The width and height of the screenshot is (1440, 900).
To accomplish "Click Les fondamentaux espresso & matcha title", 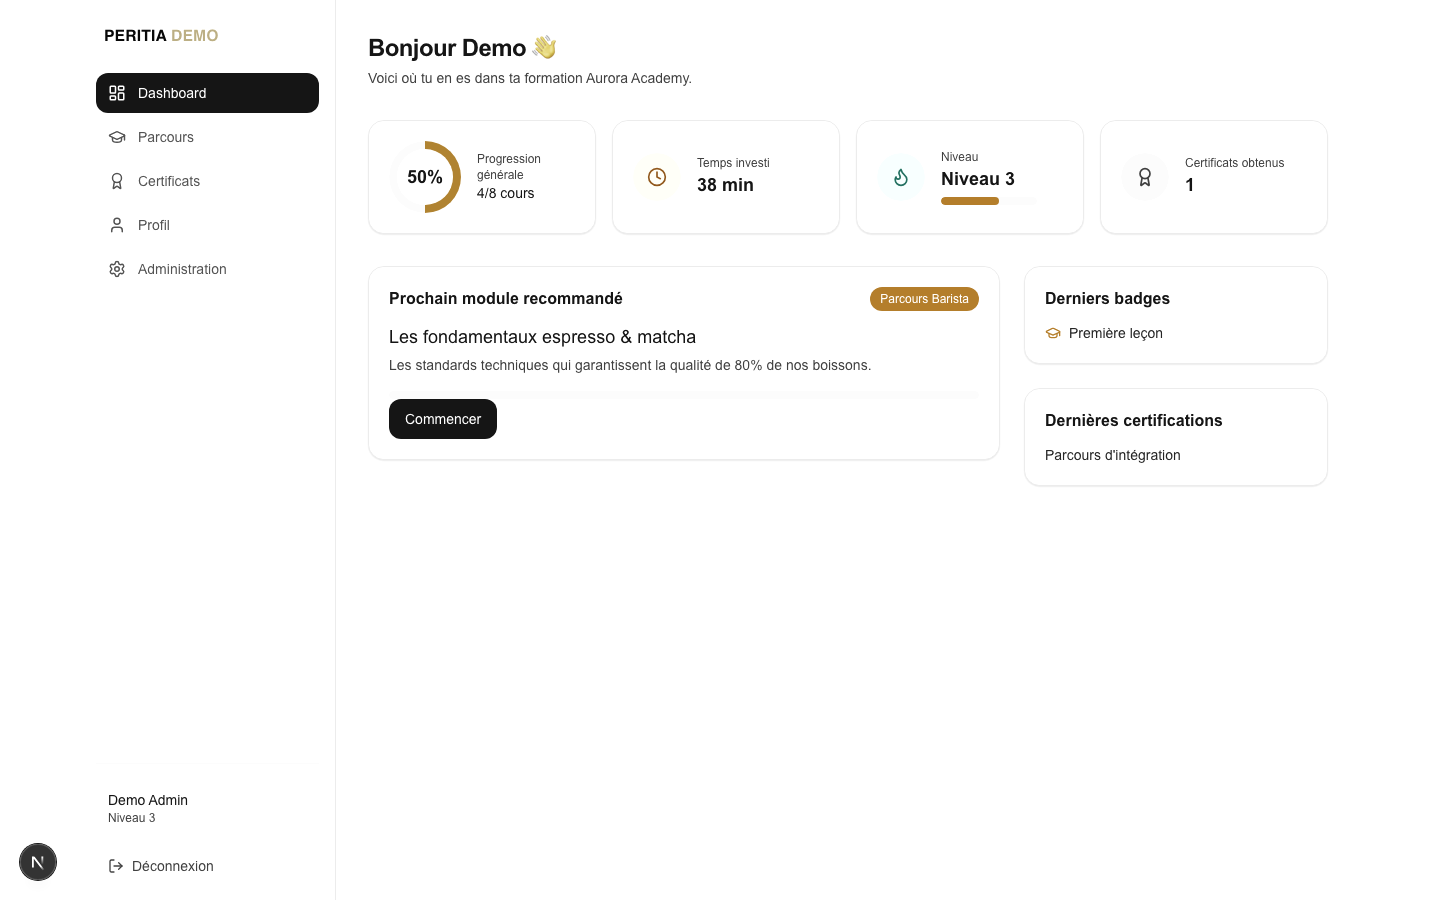I will click(x=542, y=337).
